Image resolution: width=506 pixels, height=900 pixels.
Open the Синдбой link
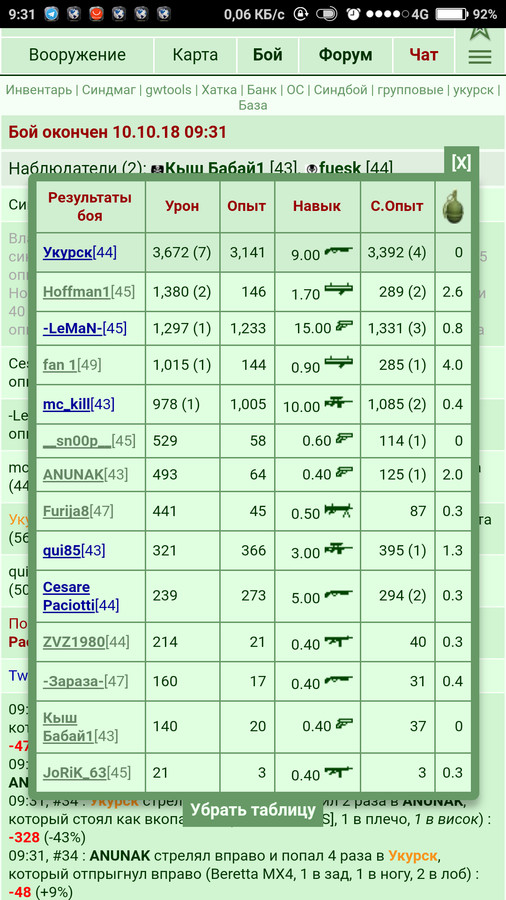pyautogui.click(x=341, y=90)
